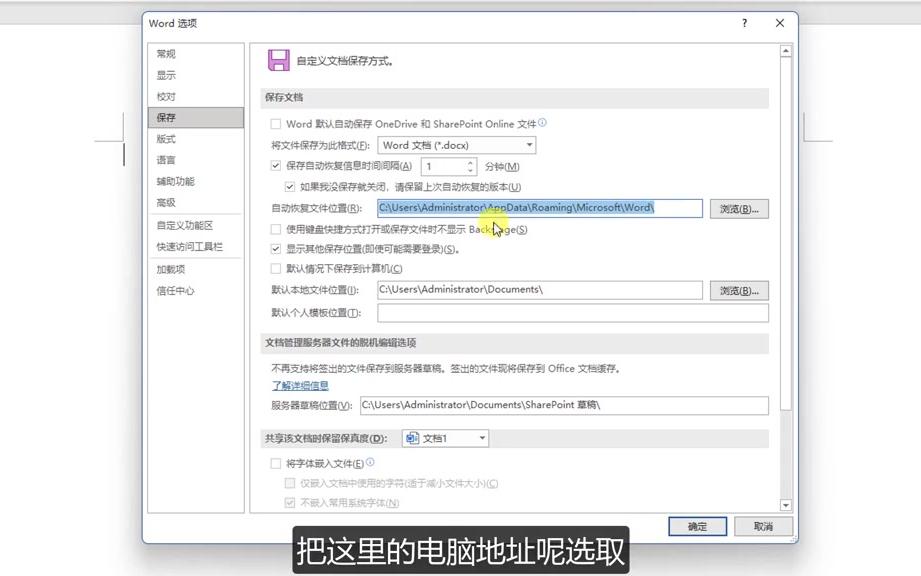Click the vertical scrollbar thumb

[785, 234]
